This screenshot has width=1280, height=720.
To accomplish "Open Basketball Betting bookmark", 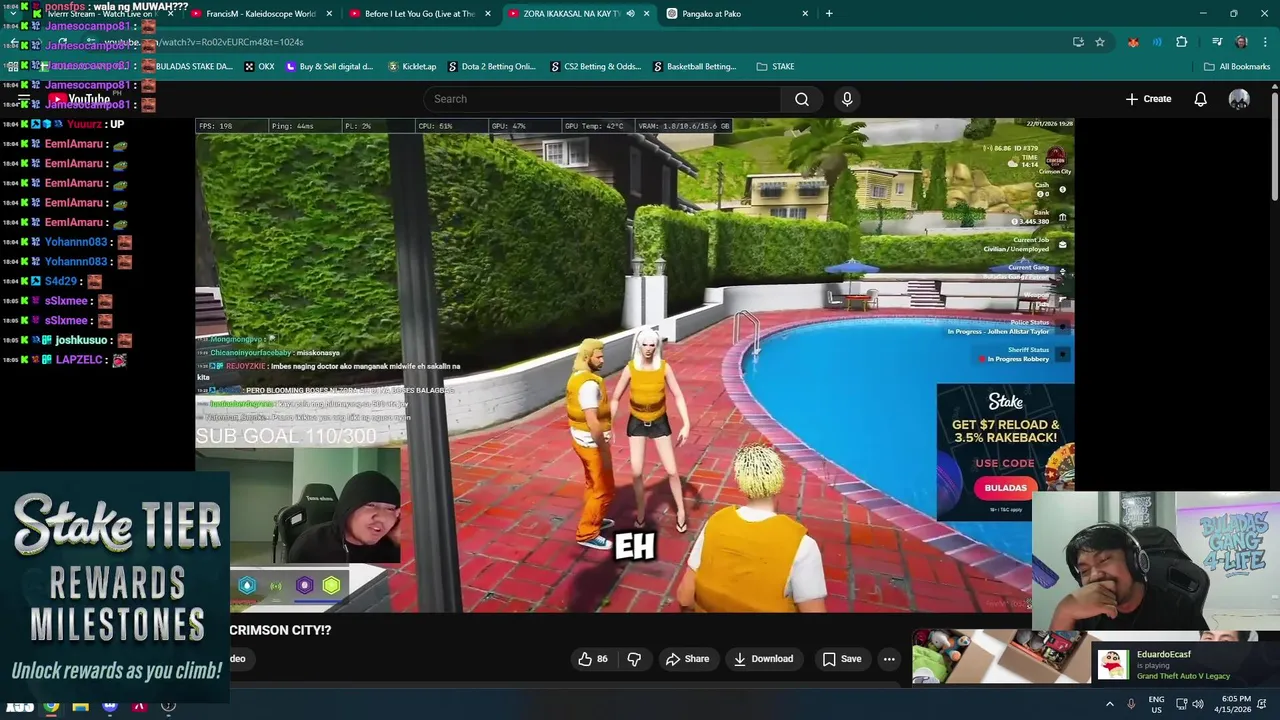I will coord(694,66).
